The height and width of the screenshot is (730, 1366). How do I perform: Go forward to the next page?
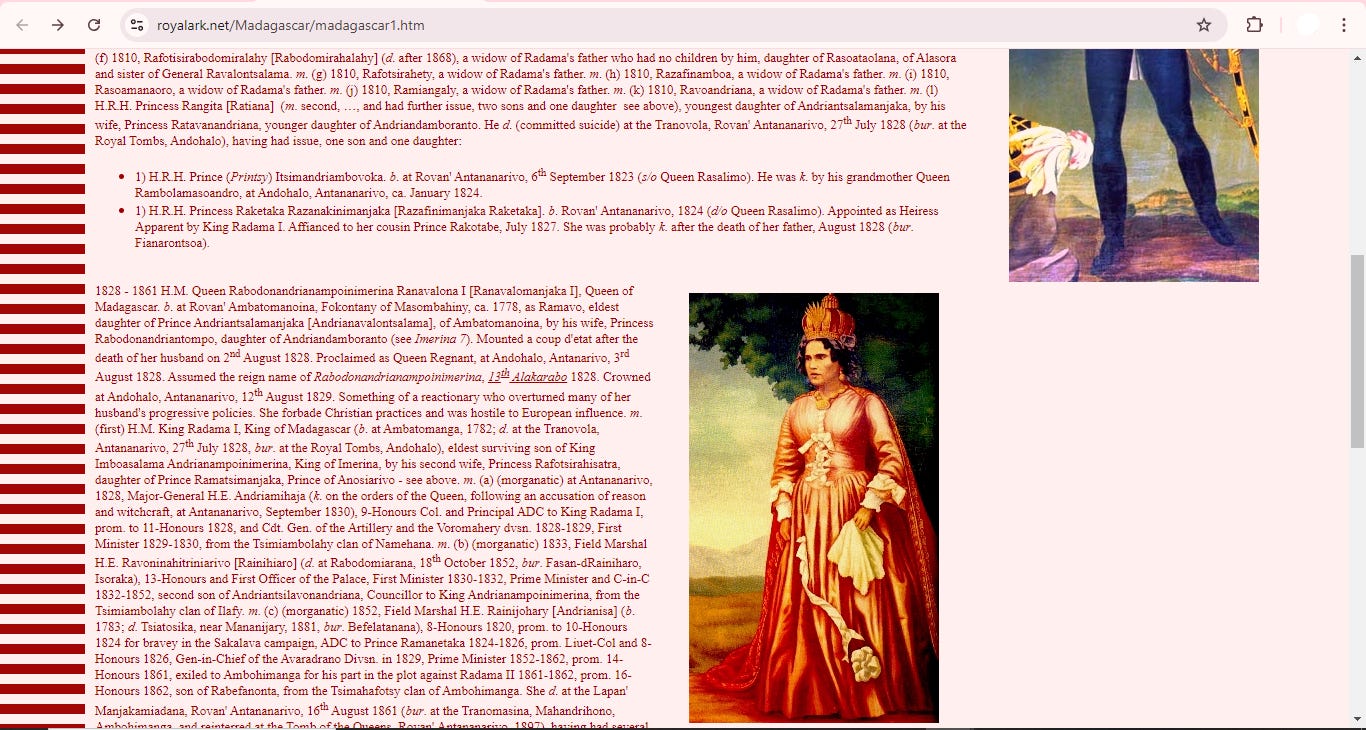point(58,25)
